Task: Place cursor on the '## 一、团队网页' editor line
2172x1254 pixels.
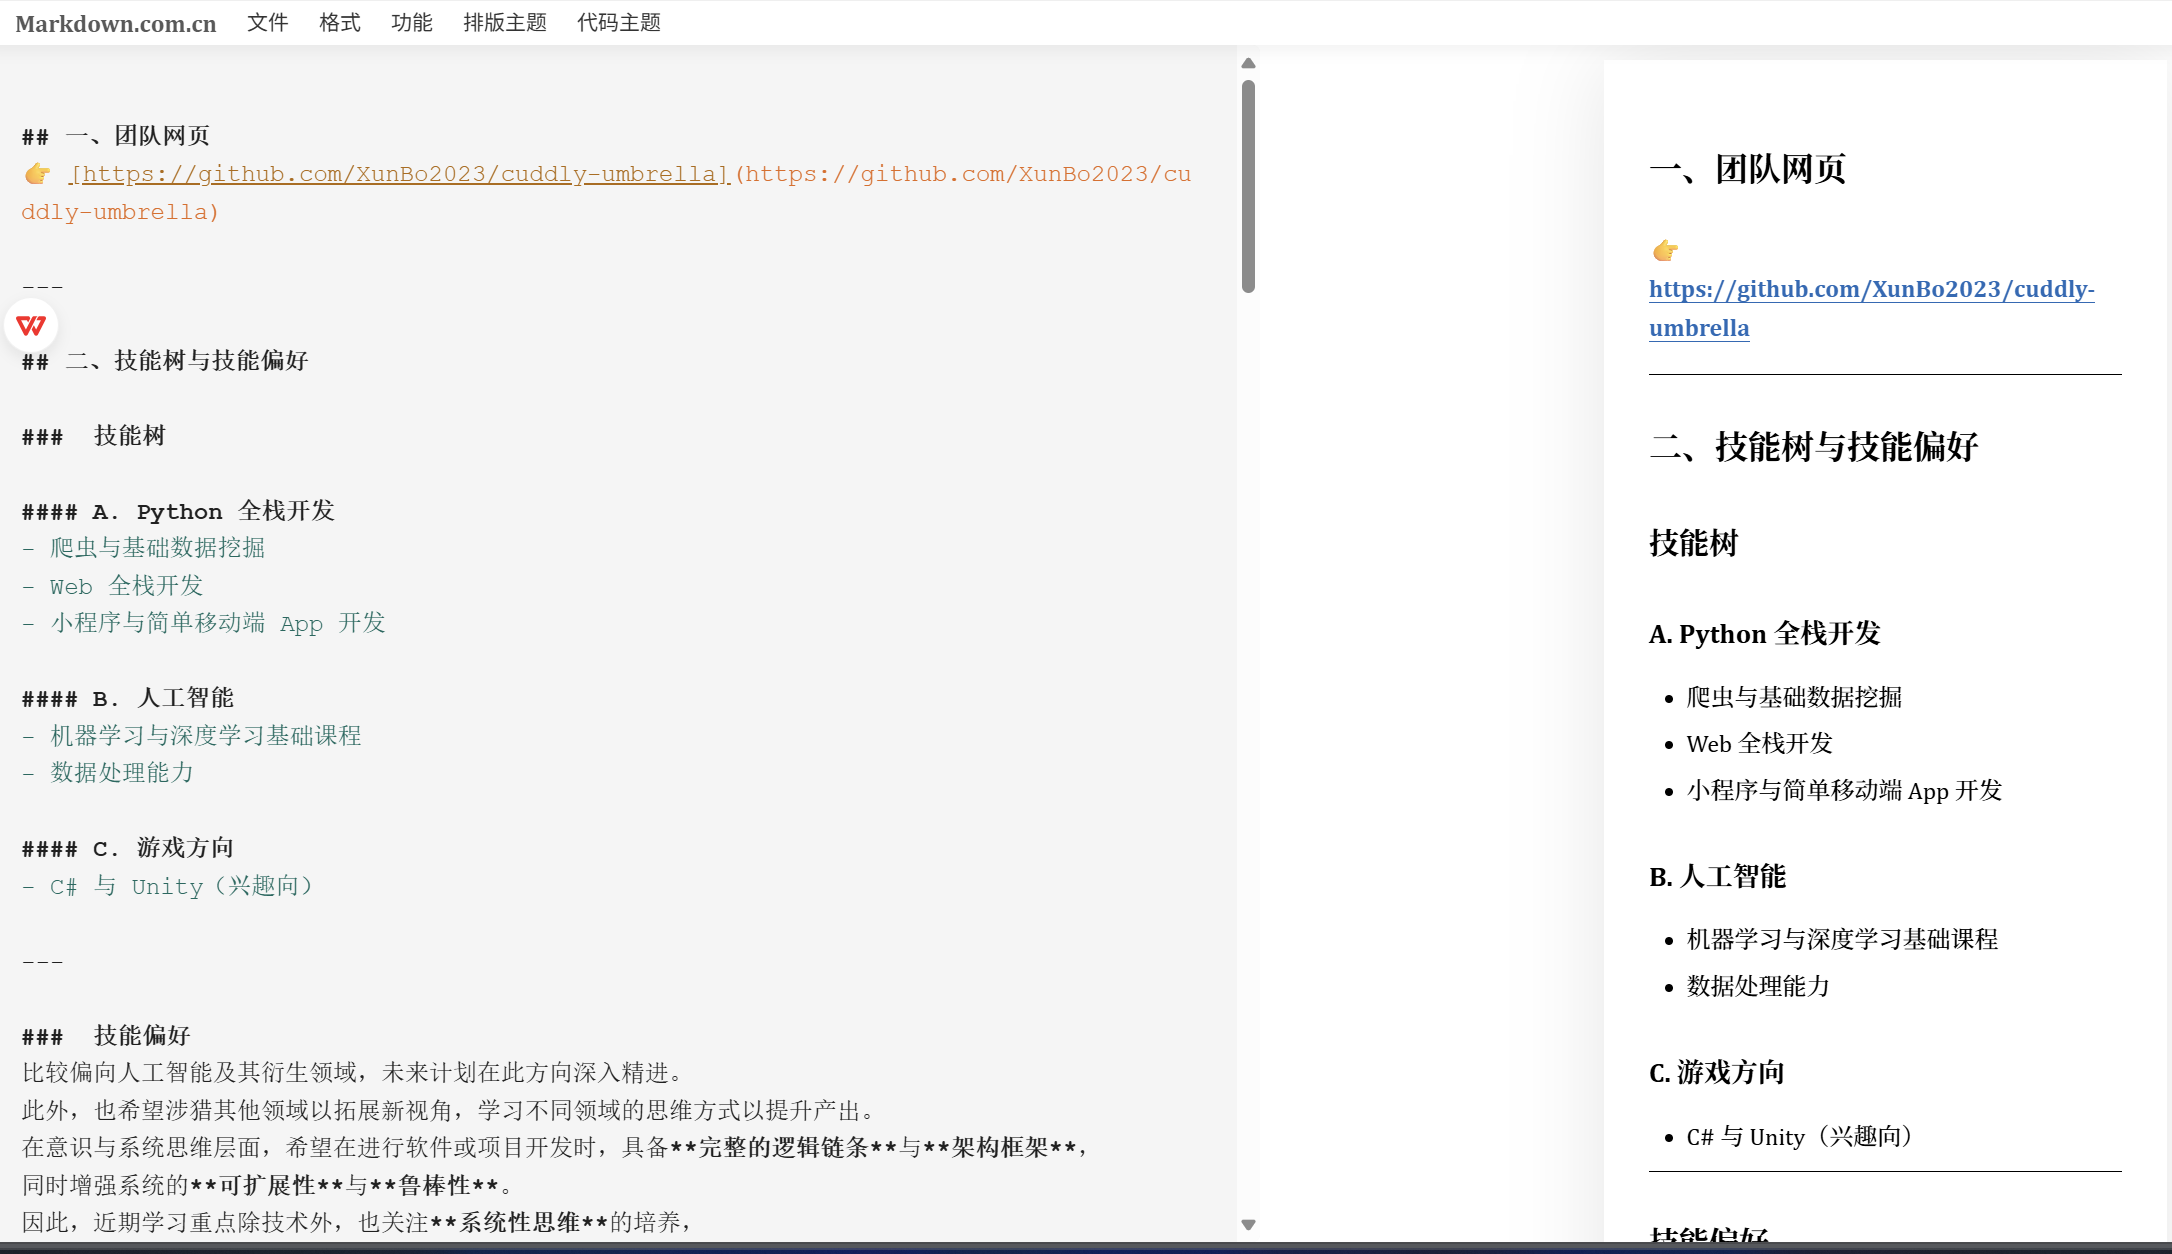Action: 140,136
